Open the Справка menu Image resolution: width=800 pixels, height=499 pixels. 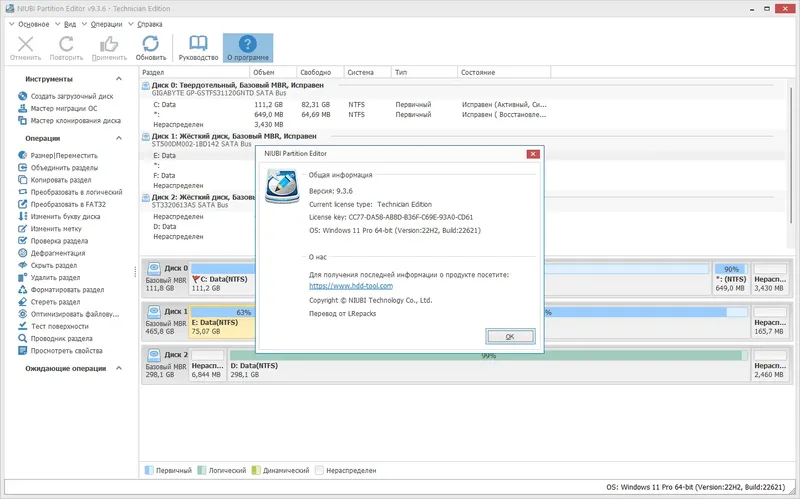point(149,24)
